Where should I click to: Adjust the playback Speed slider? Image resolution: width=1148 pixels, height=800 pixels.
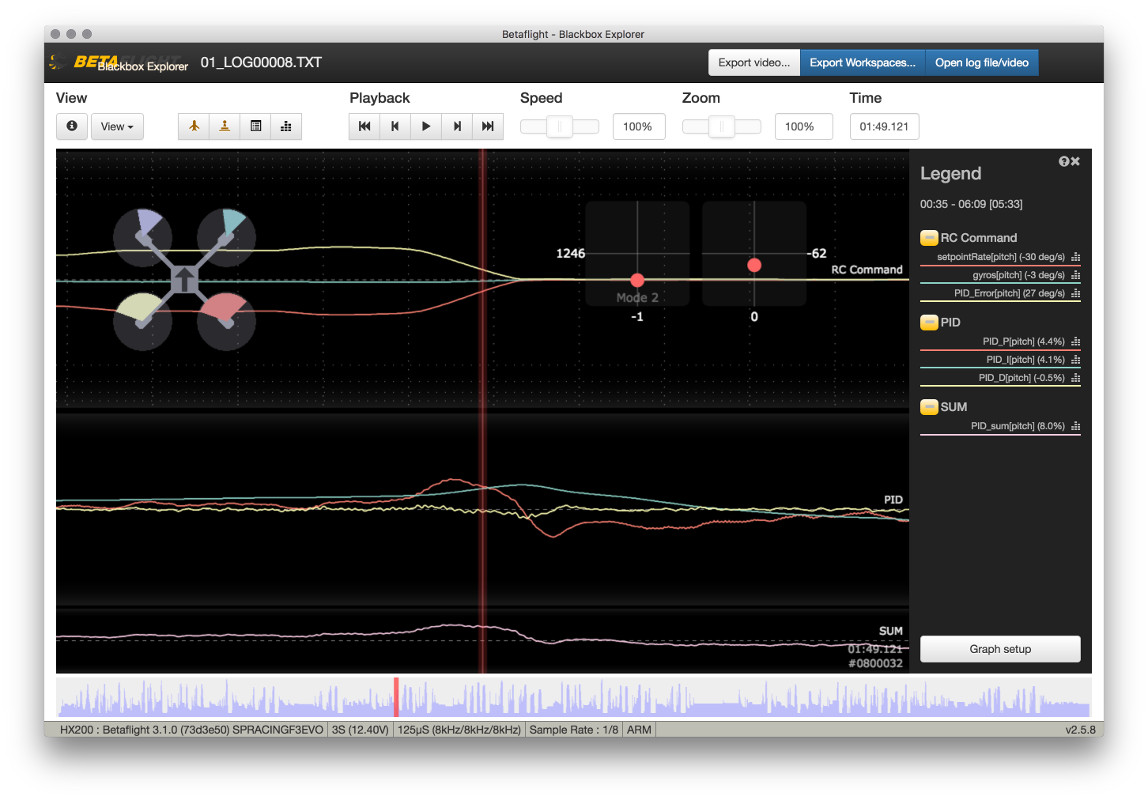(x=559, y=126)
